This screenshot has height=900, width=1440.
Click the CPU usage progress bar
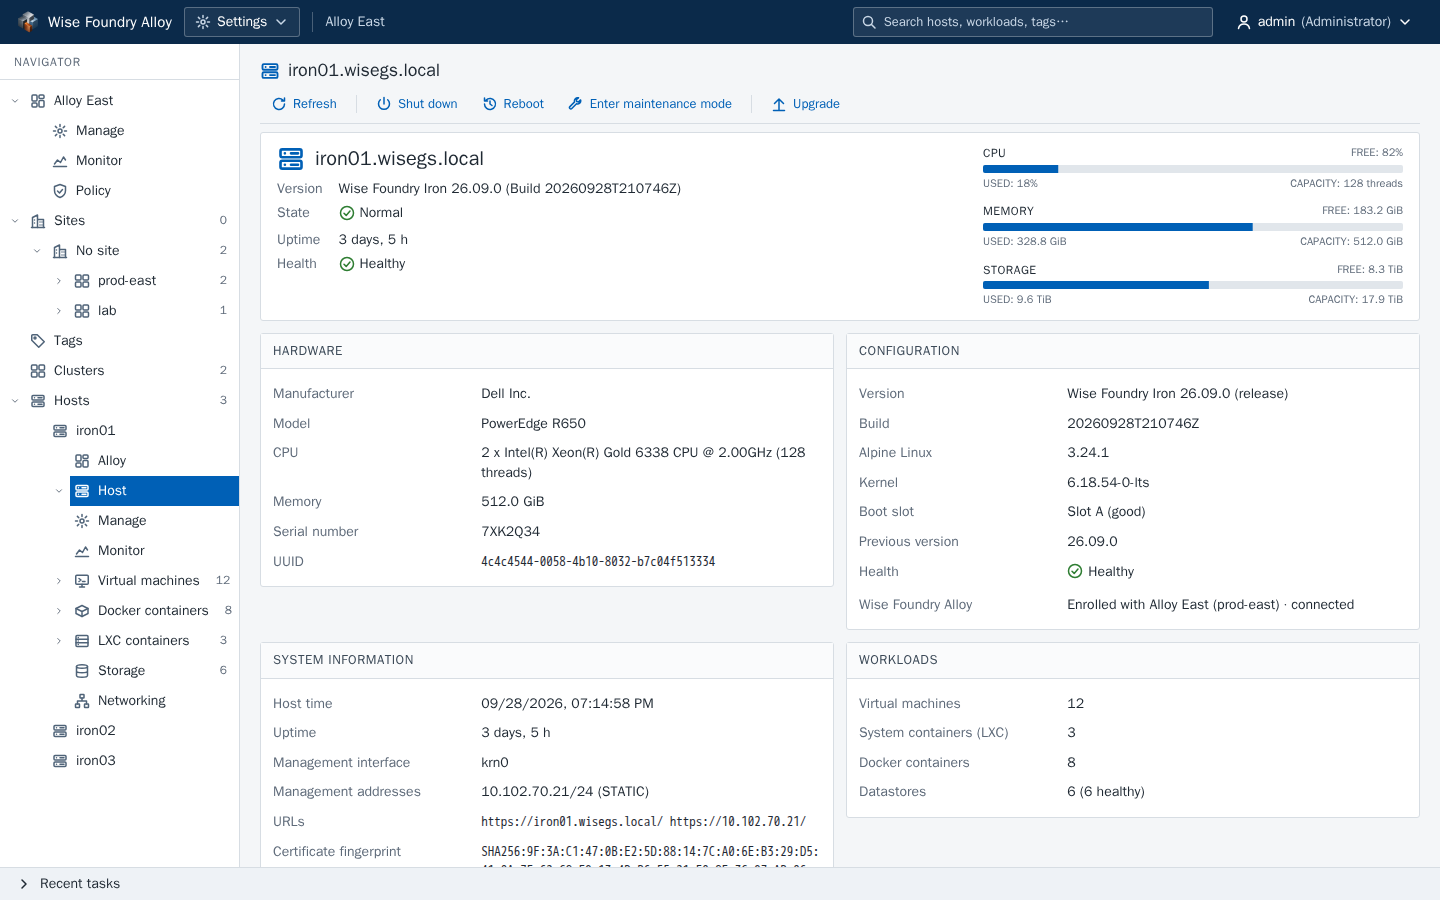tap(1193, 169)
